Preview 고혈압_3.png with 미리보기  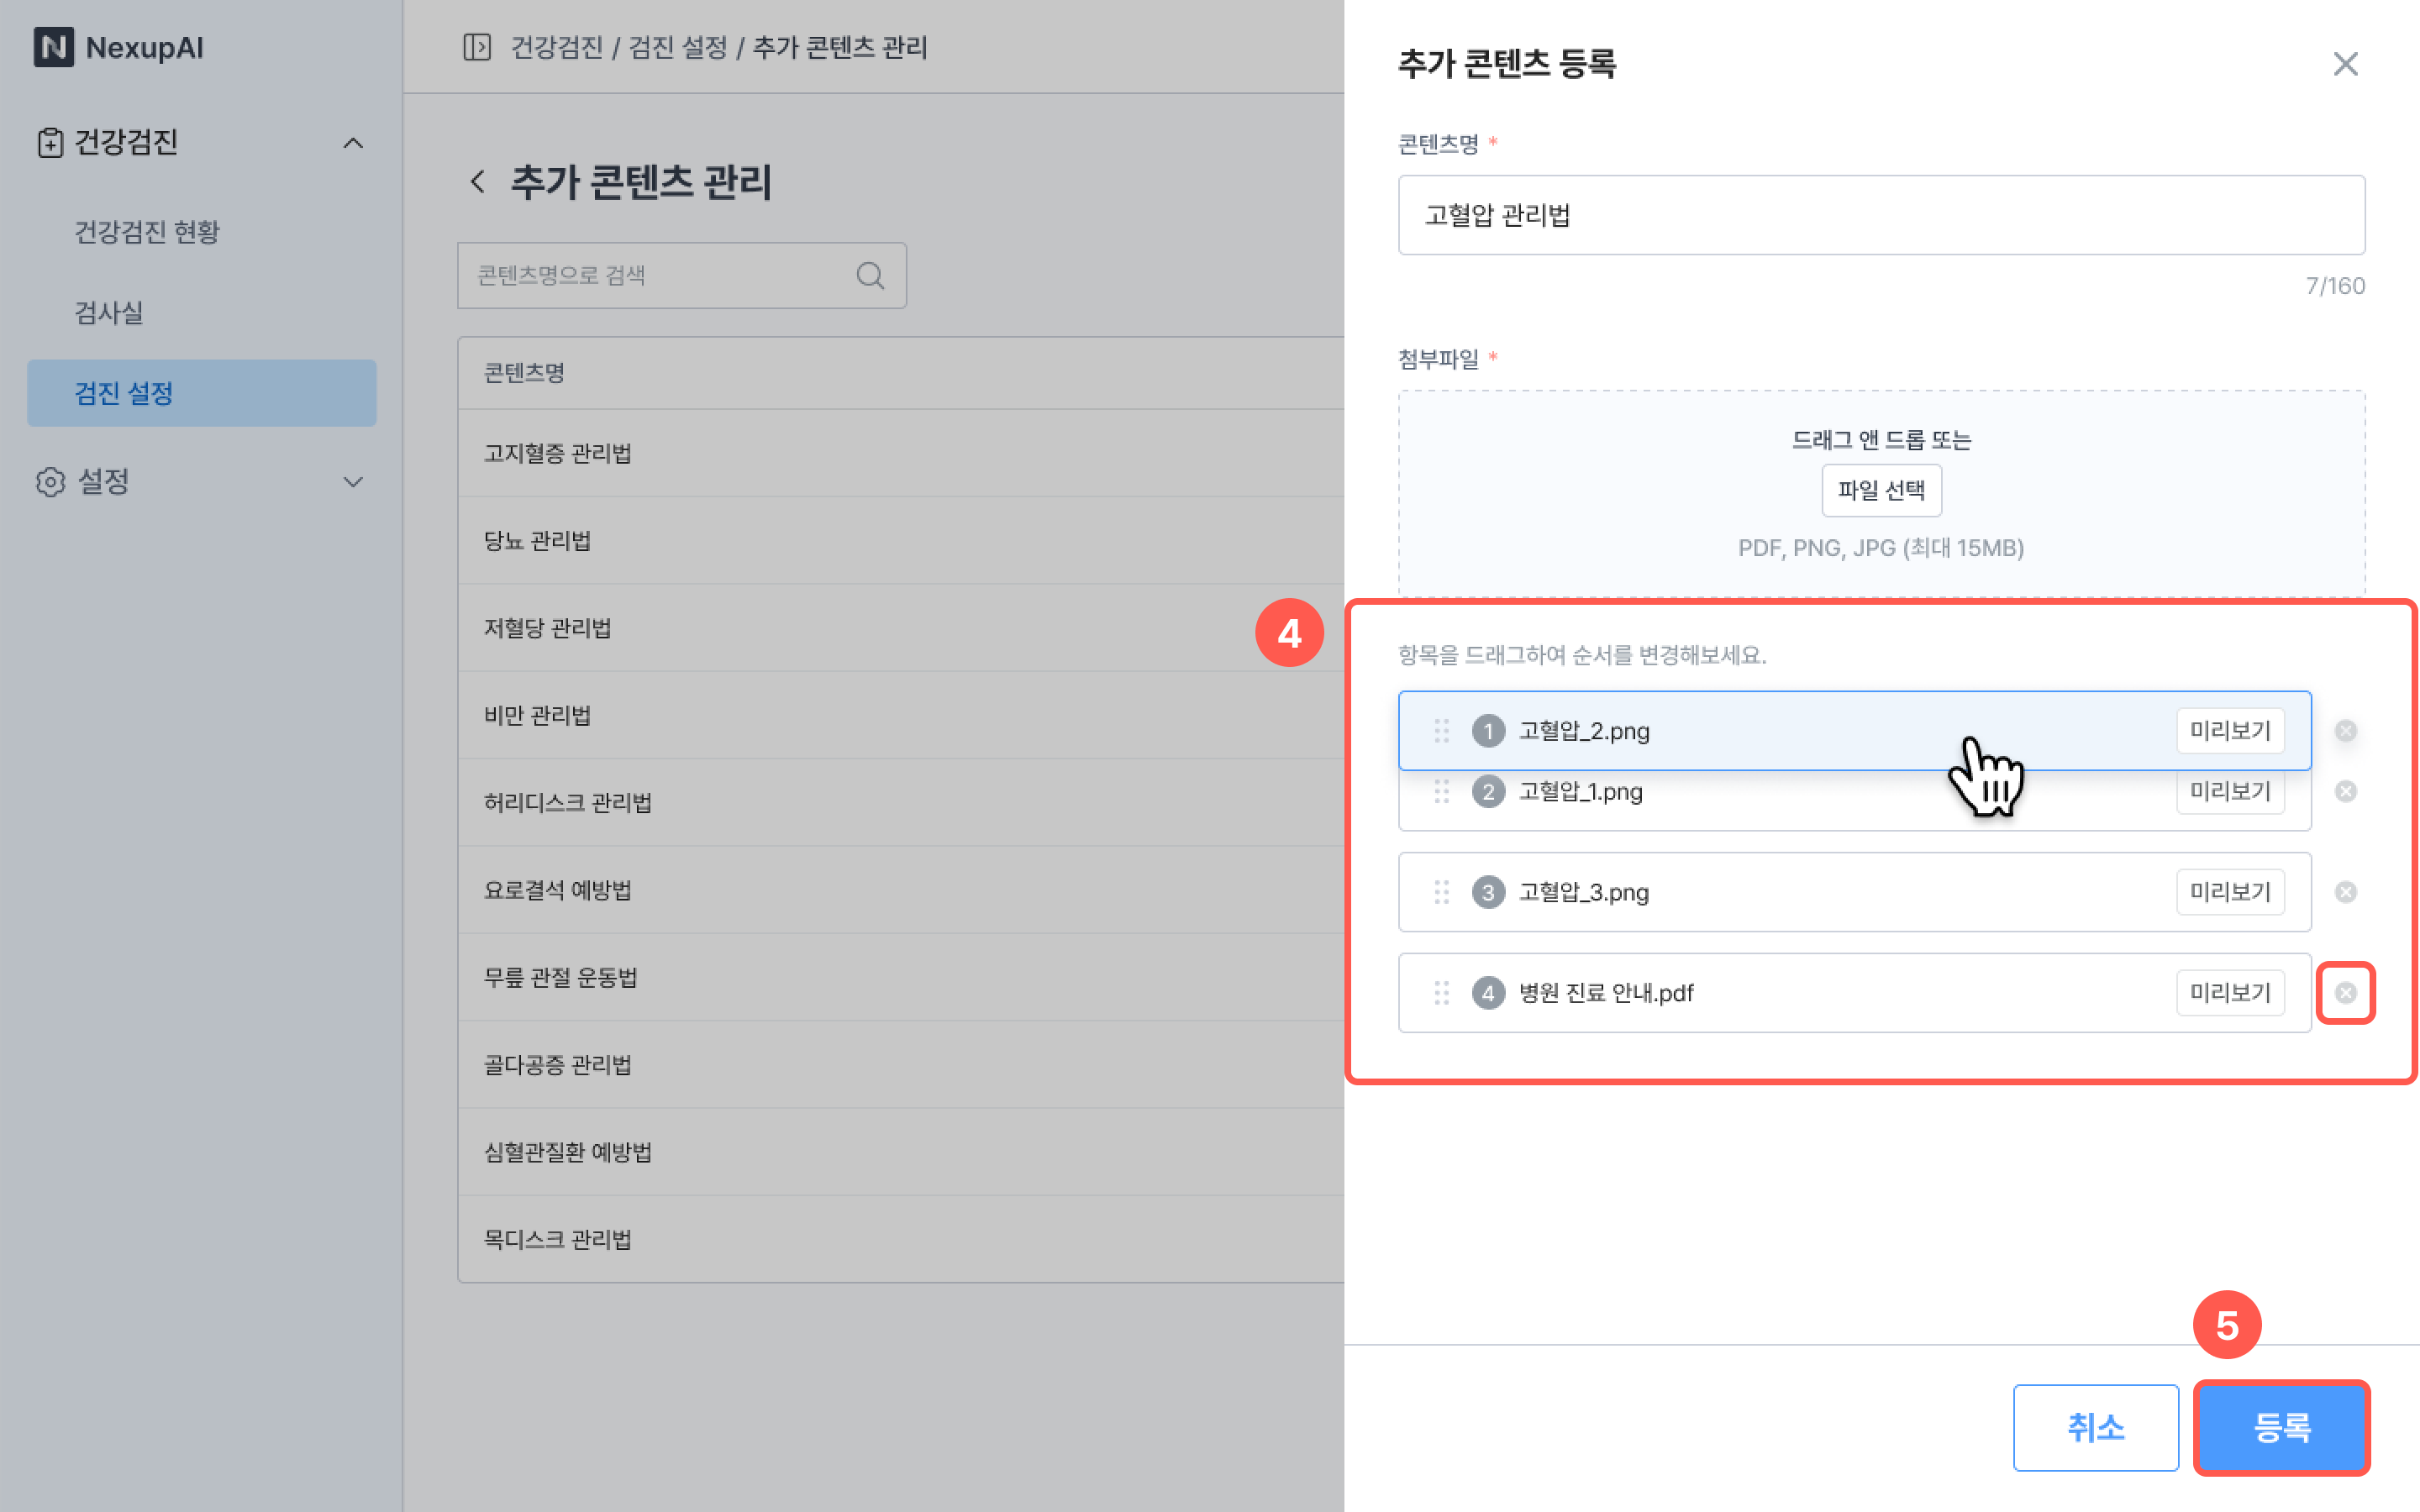coord(2229,892)
